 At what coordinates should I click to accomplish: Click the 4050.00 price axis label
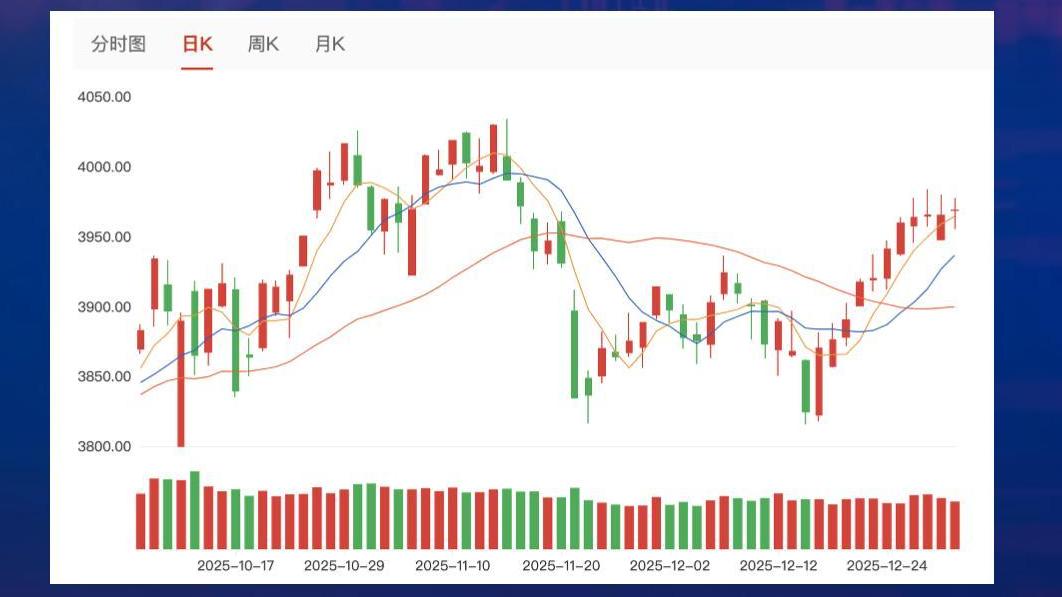104,97
